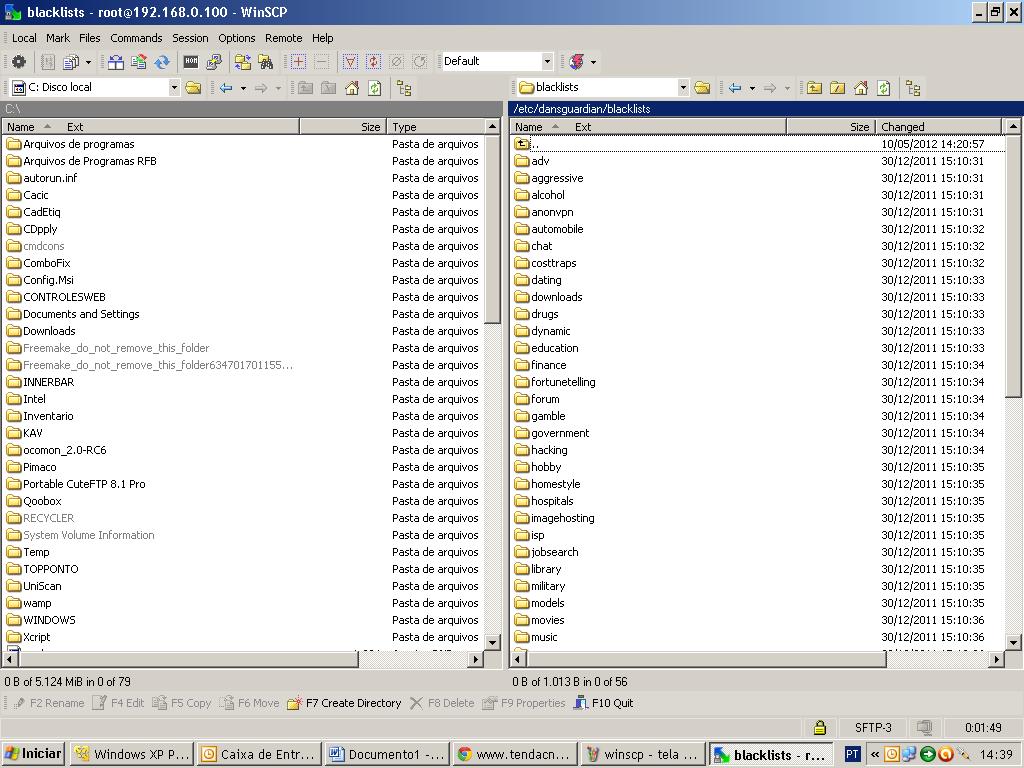
Task: Open the Help menu
Action: pos(322,38)
